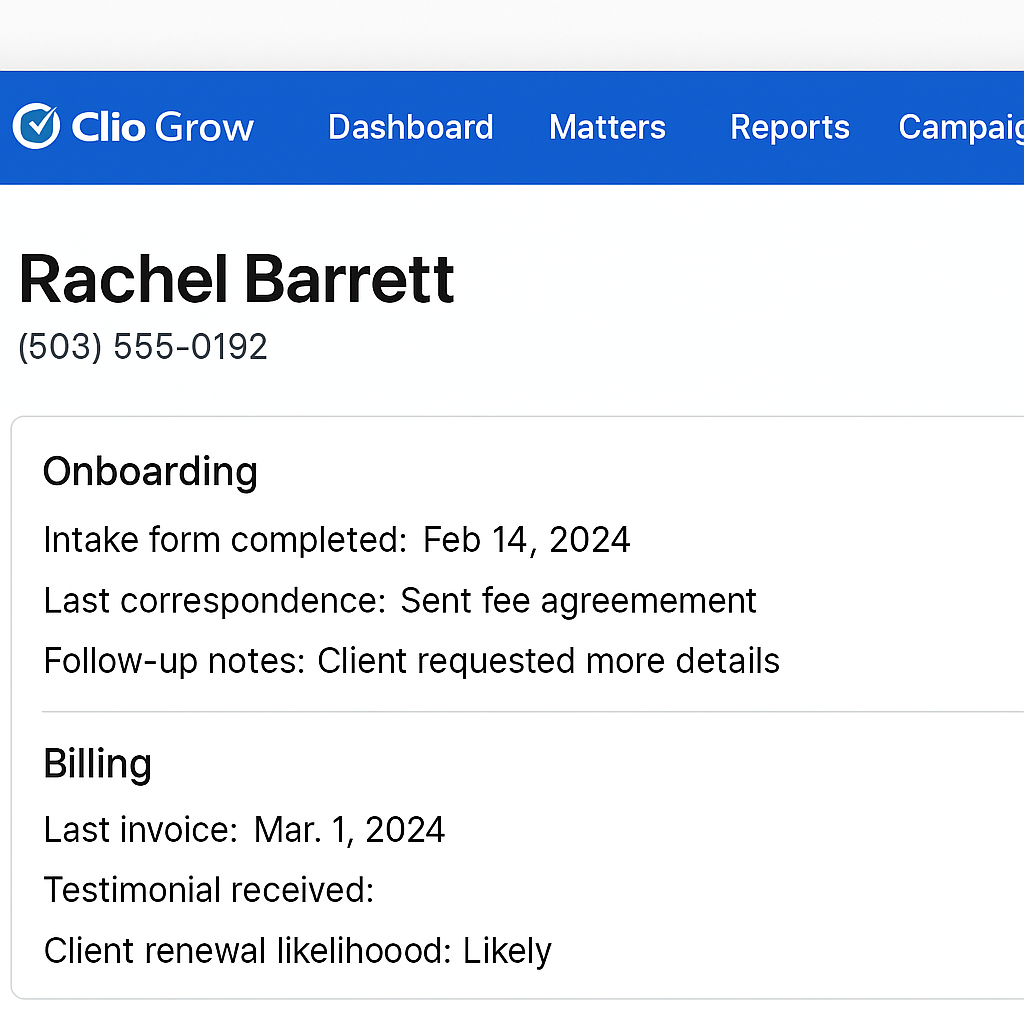Navigate to the Matters section
Image resolution: width=1024 pixels, height=1024 pixels.
[x=607, y=127]
